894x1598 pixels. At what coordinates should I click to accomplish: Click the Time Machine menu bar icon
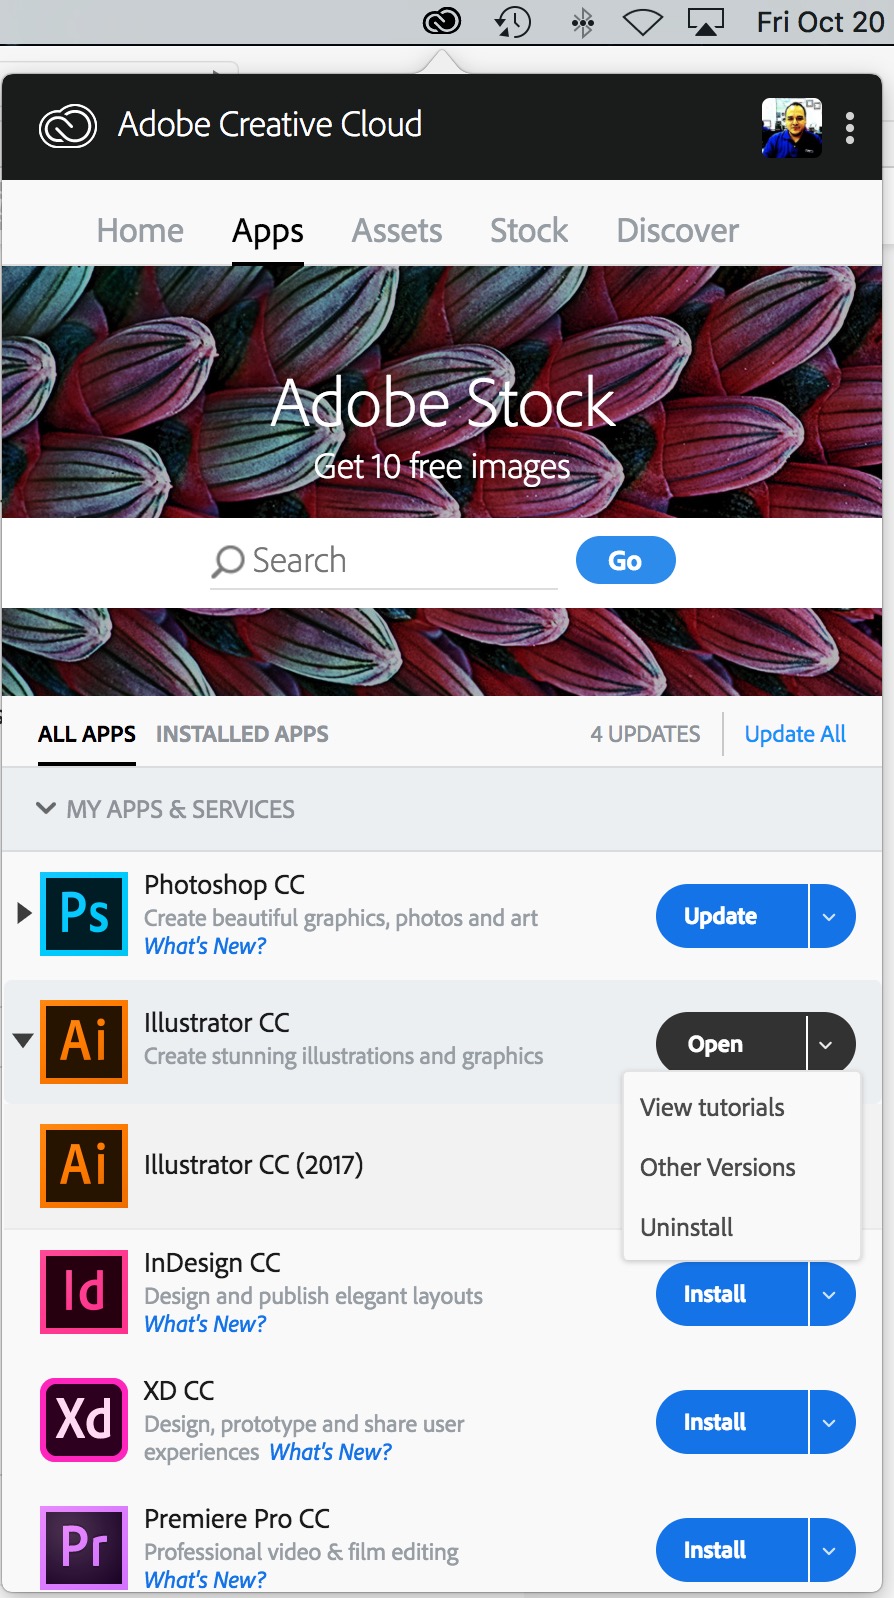[x=513, y=22]
